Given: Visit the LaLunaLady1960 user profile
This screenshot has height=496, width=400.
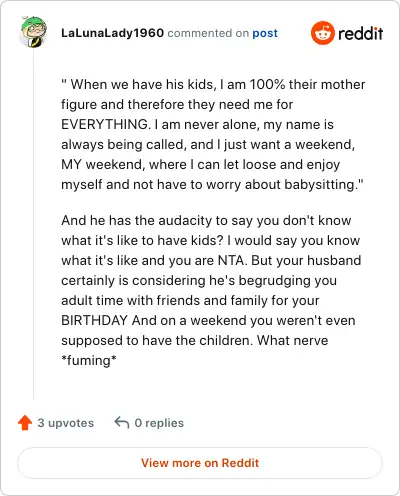Looking at the screenshot, I should (x=112, y=33).
